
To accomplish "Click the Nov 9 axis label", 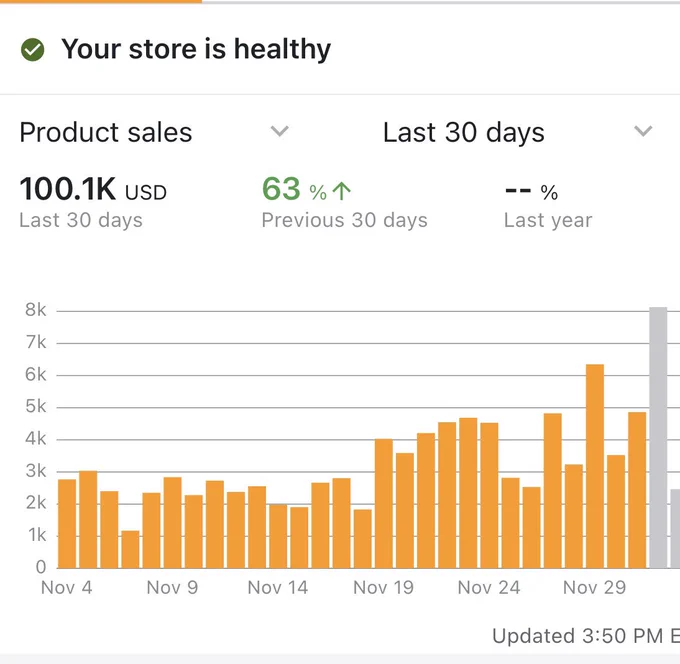I will (172, 588).
